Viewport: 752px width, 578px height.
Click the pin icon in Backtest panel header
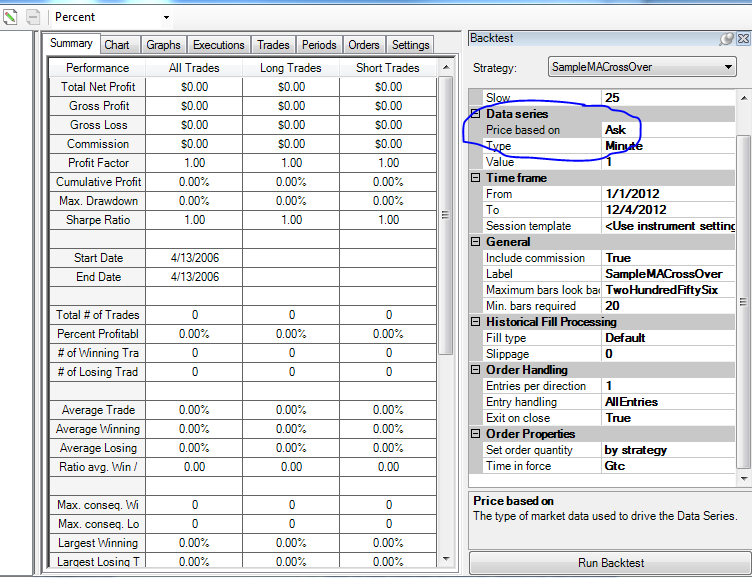[726, 39]
